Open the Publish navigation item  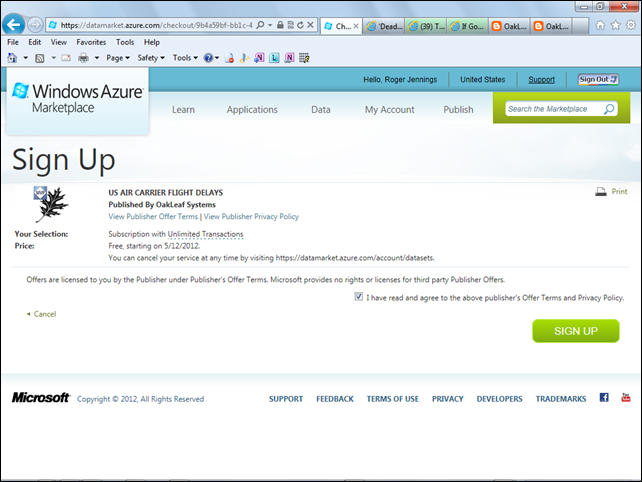click(x=458, y=110)
